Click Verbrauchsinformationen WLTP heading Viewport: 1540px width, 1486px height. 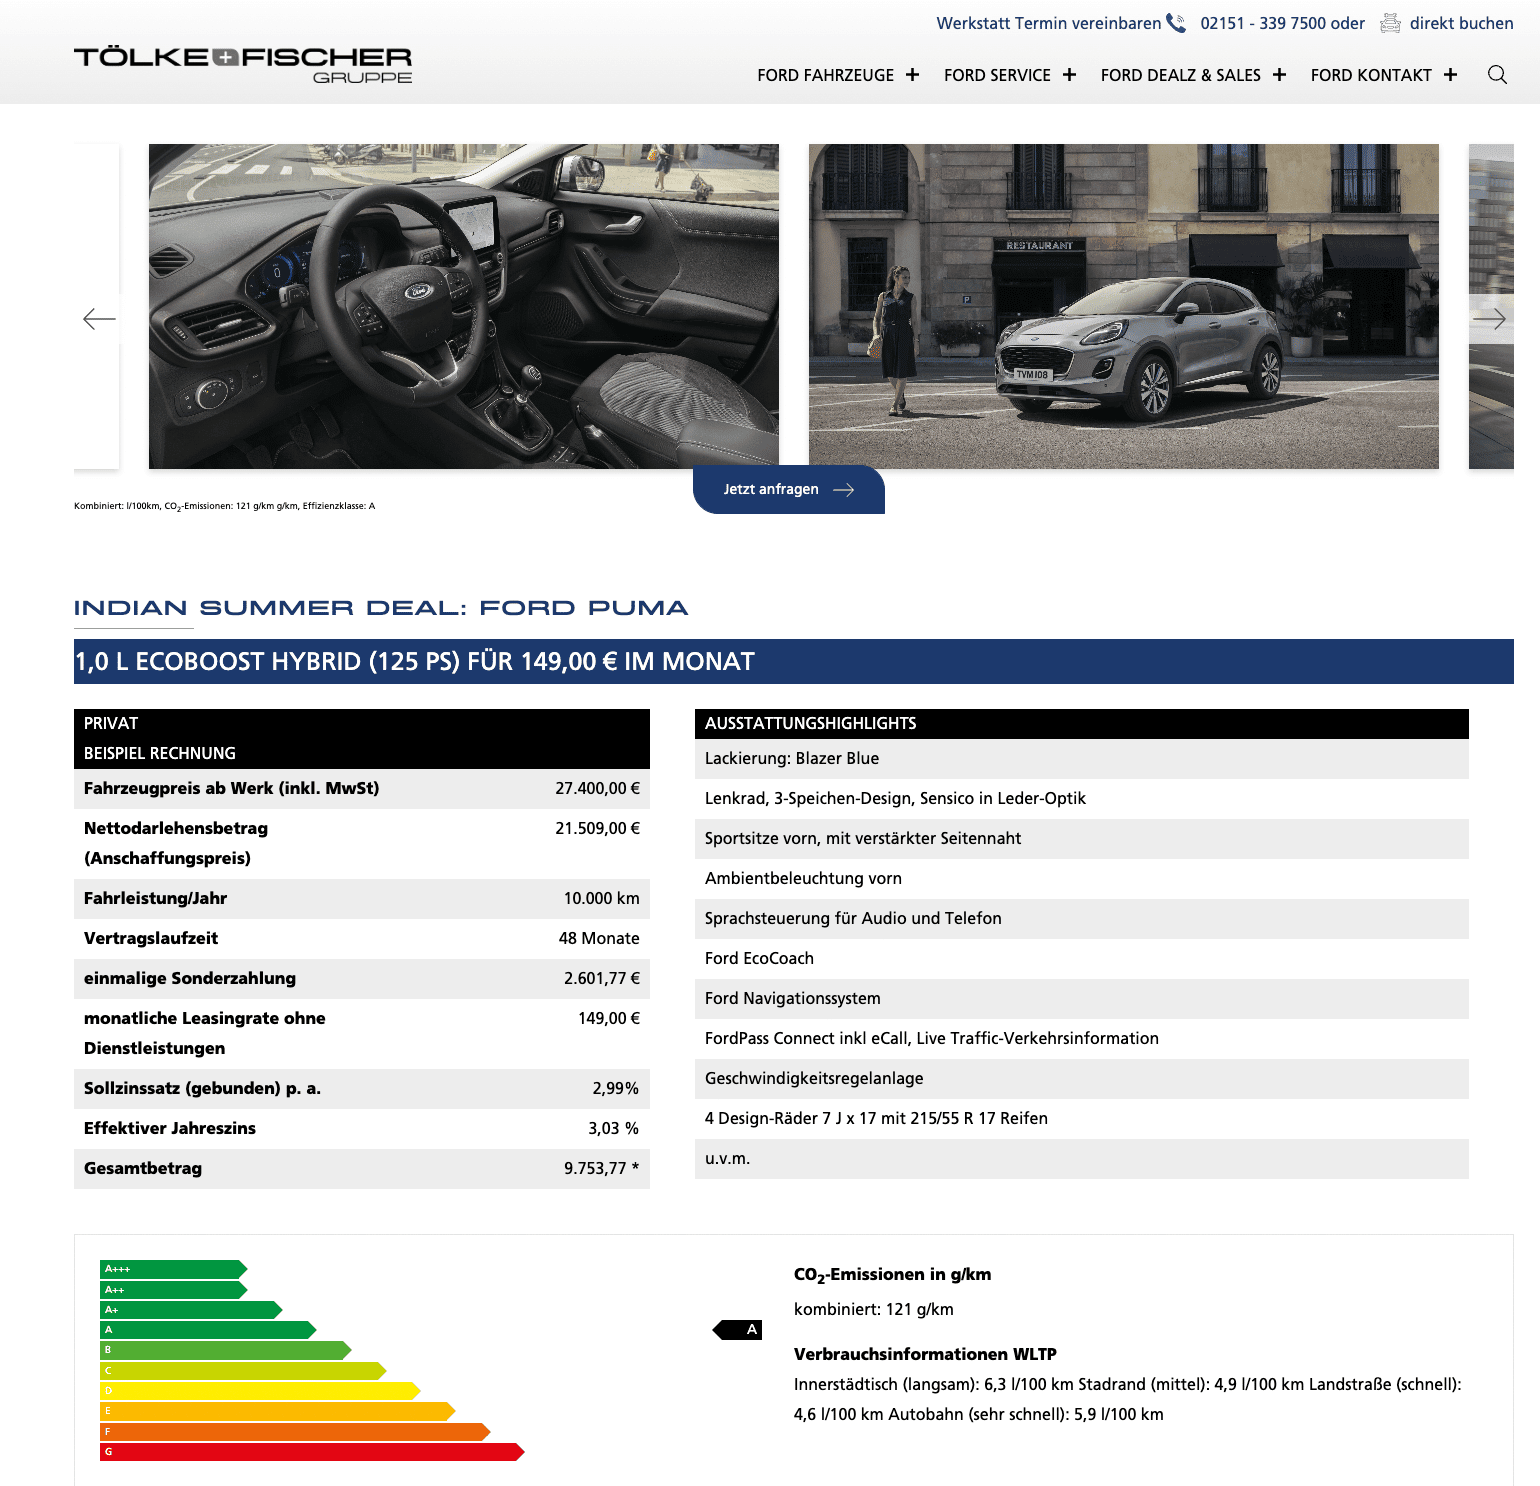pos(925,1354)
